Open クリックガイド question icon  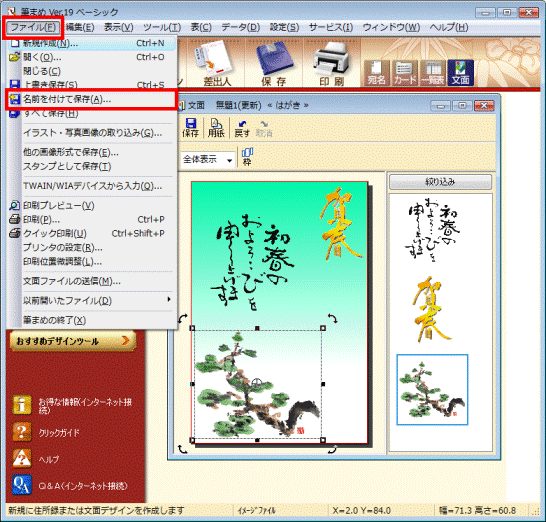[22, 432]
